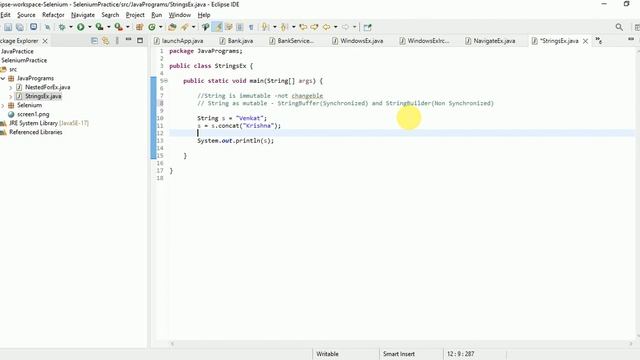The height and width of the screenshot is (360, 640).
Task: Click the Forward navigation arrow icon
Action: 345,27
